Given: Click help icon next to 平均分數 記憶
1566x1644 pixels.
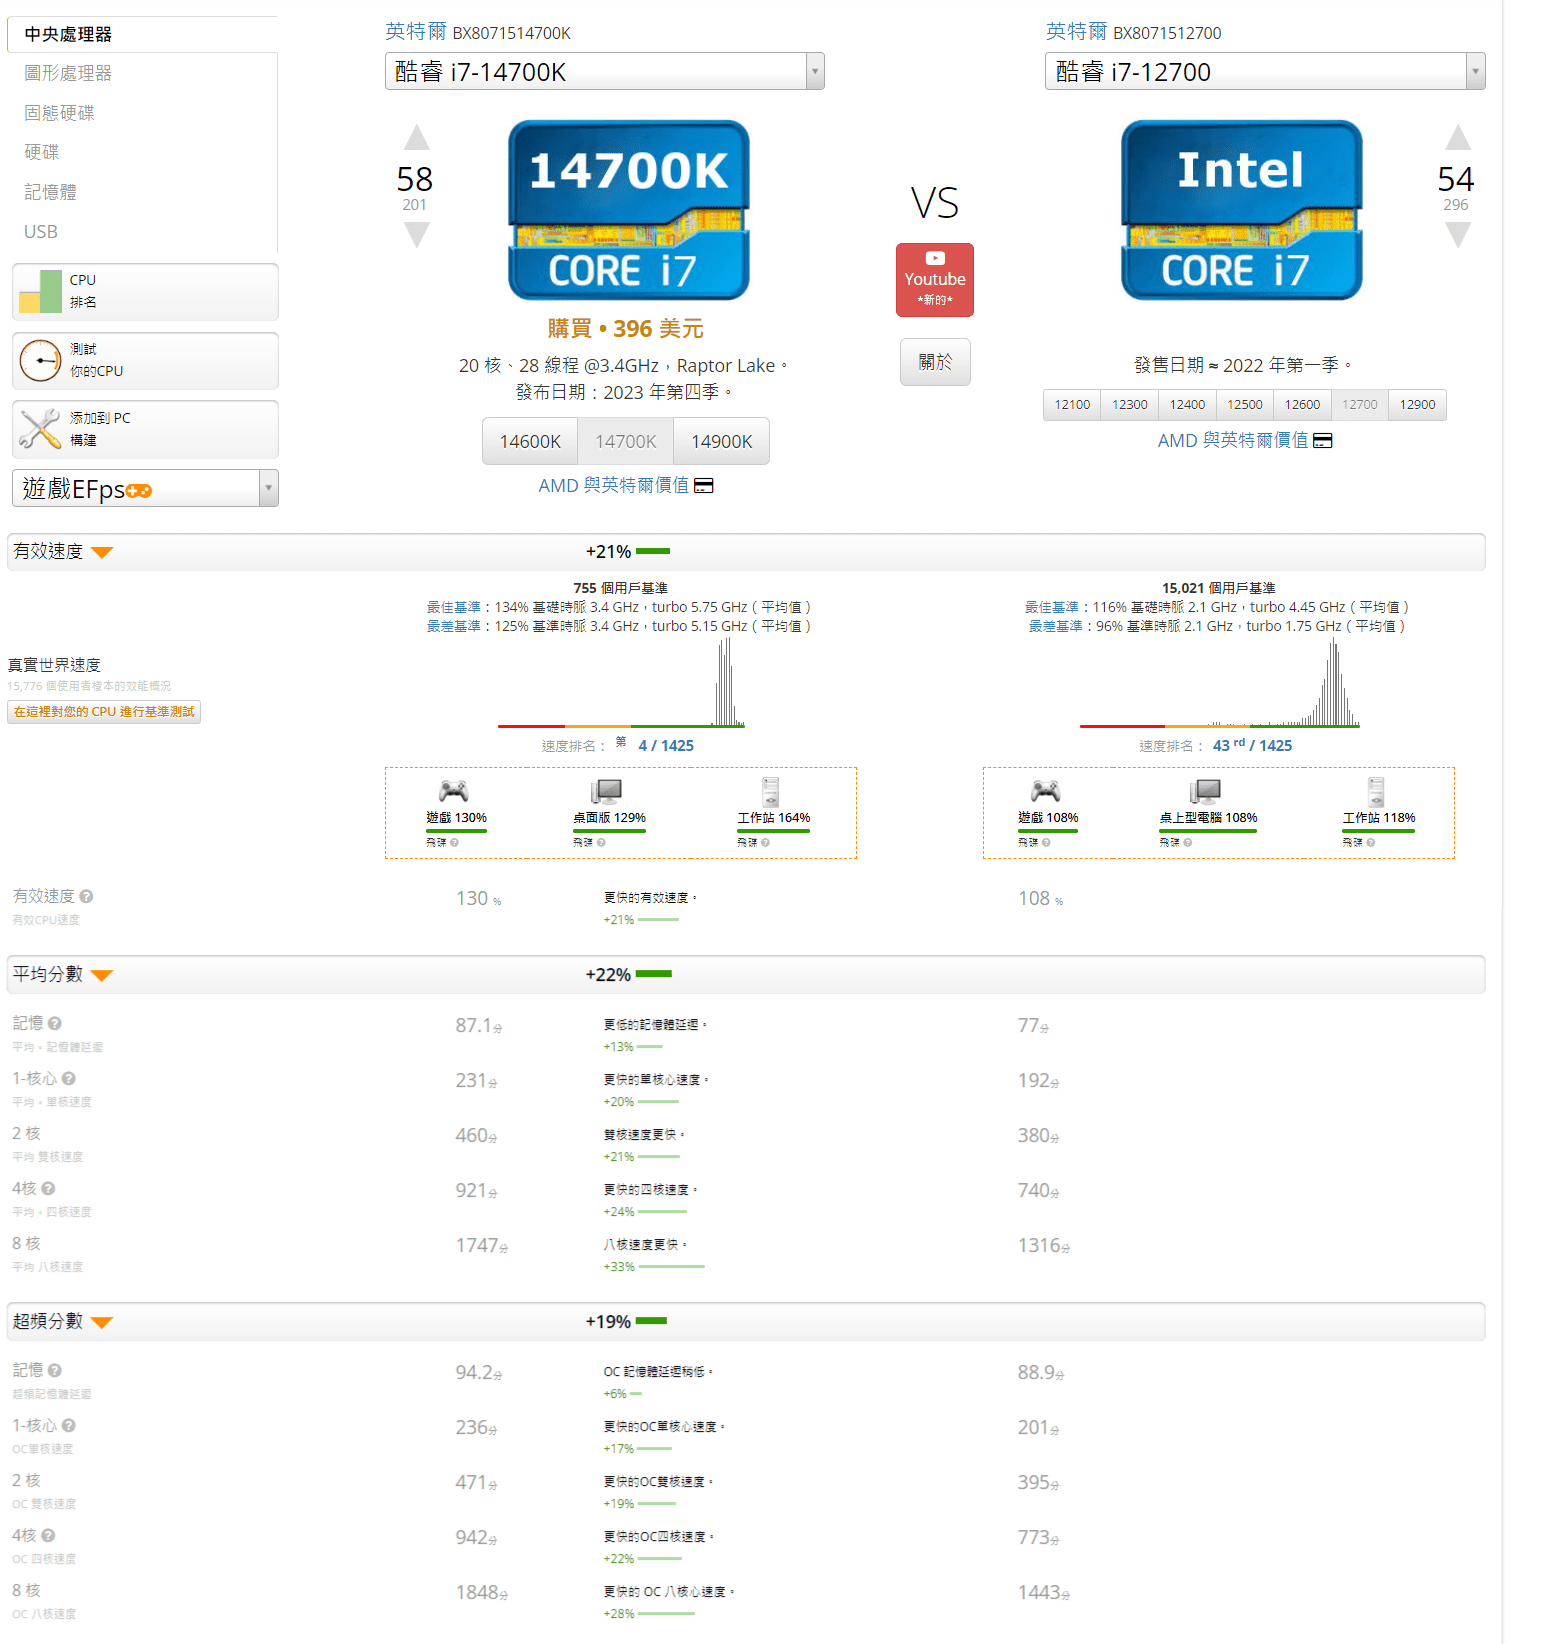Looking at the screenshot, I should 55,1023.
